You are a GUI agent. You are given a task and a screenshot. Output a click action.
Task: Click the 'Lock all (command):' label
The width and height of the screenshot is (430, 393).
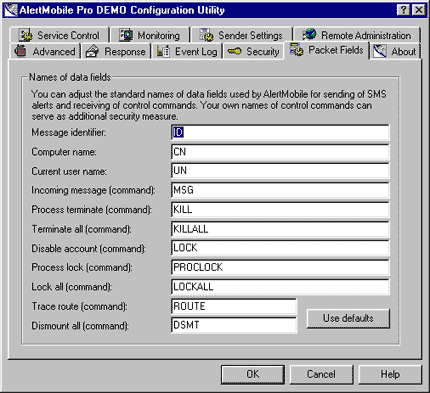click(x=72, y=287)
